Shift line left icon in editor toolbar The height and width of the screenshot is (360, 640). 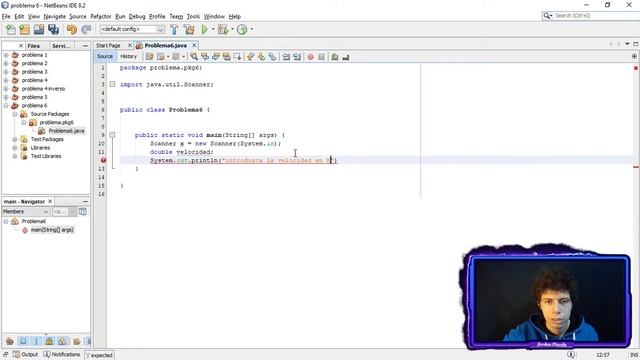pos(286,57)
